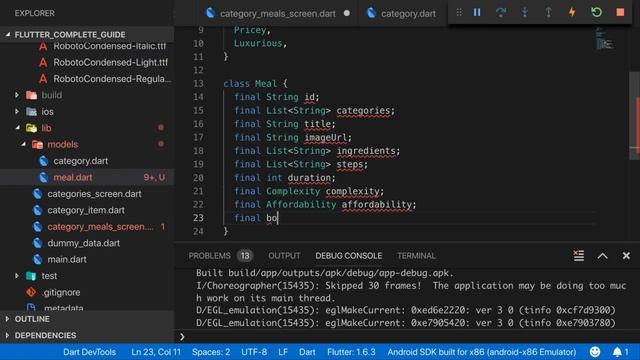Stop debugging with the red square
The width and height of the screenshot is (640, 360).
pos(620,12)
